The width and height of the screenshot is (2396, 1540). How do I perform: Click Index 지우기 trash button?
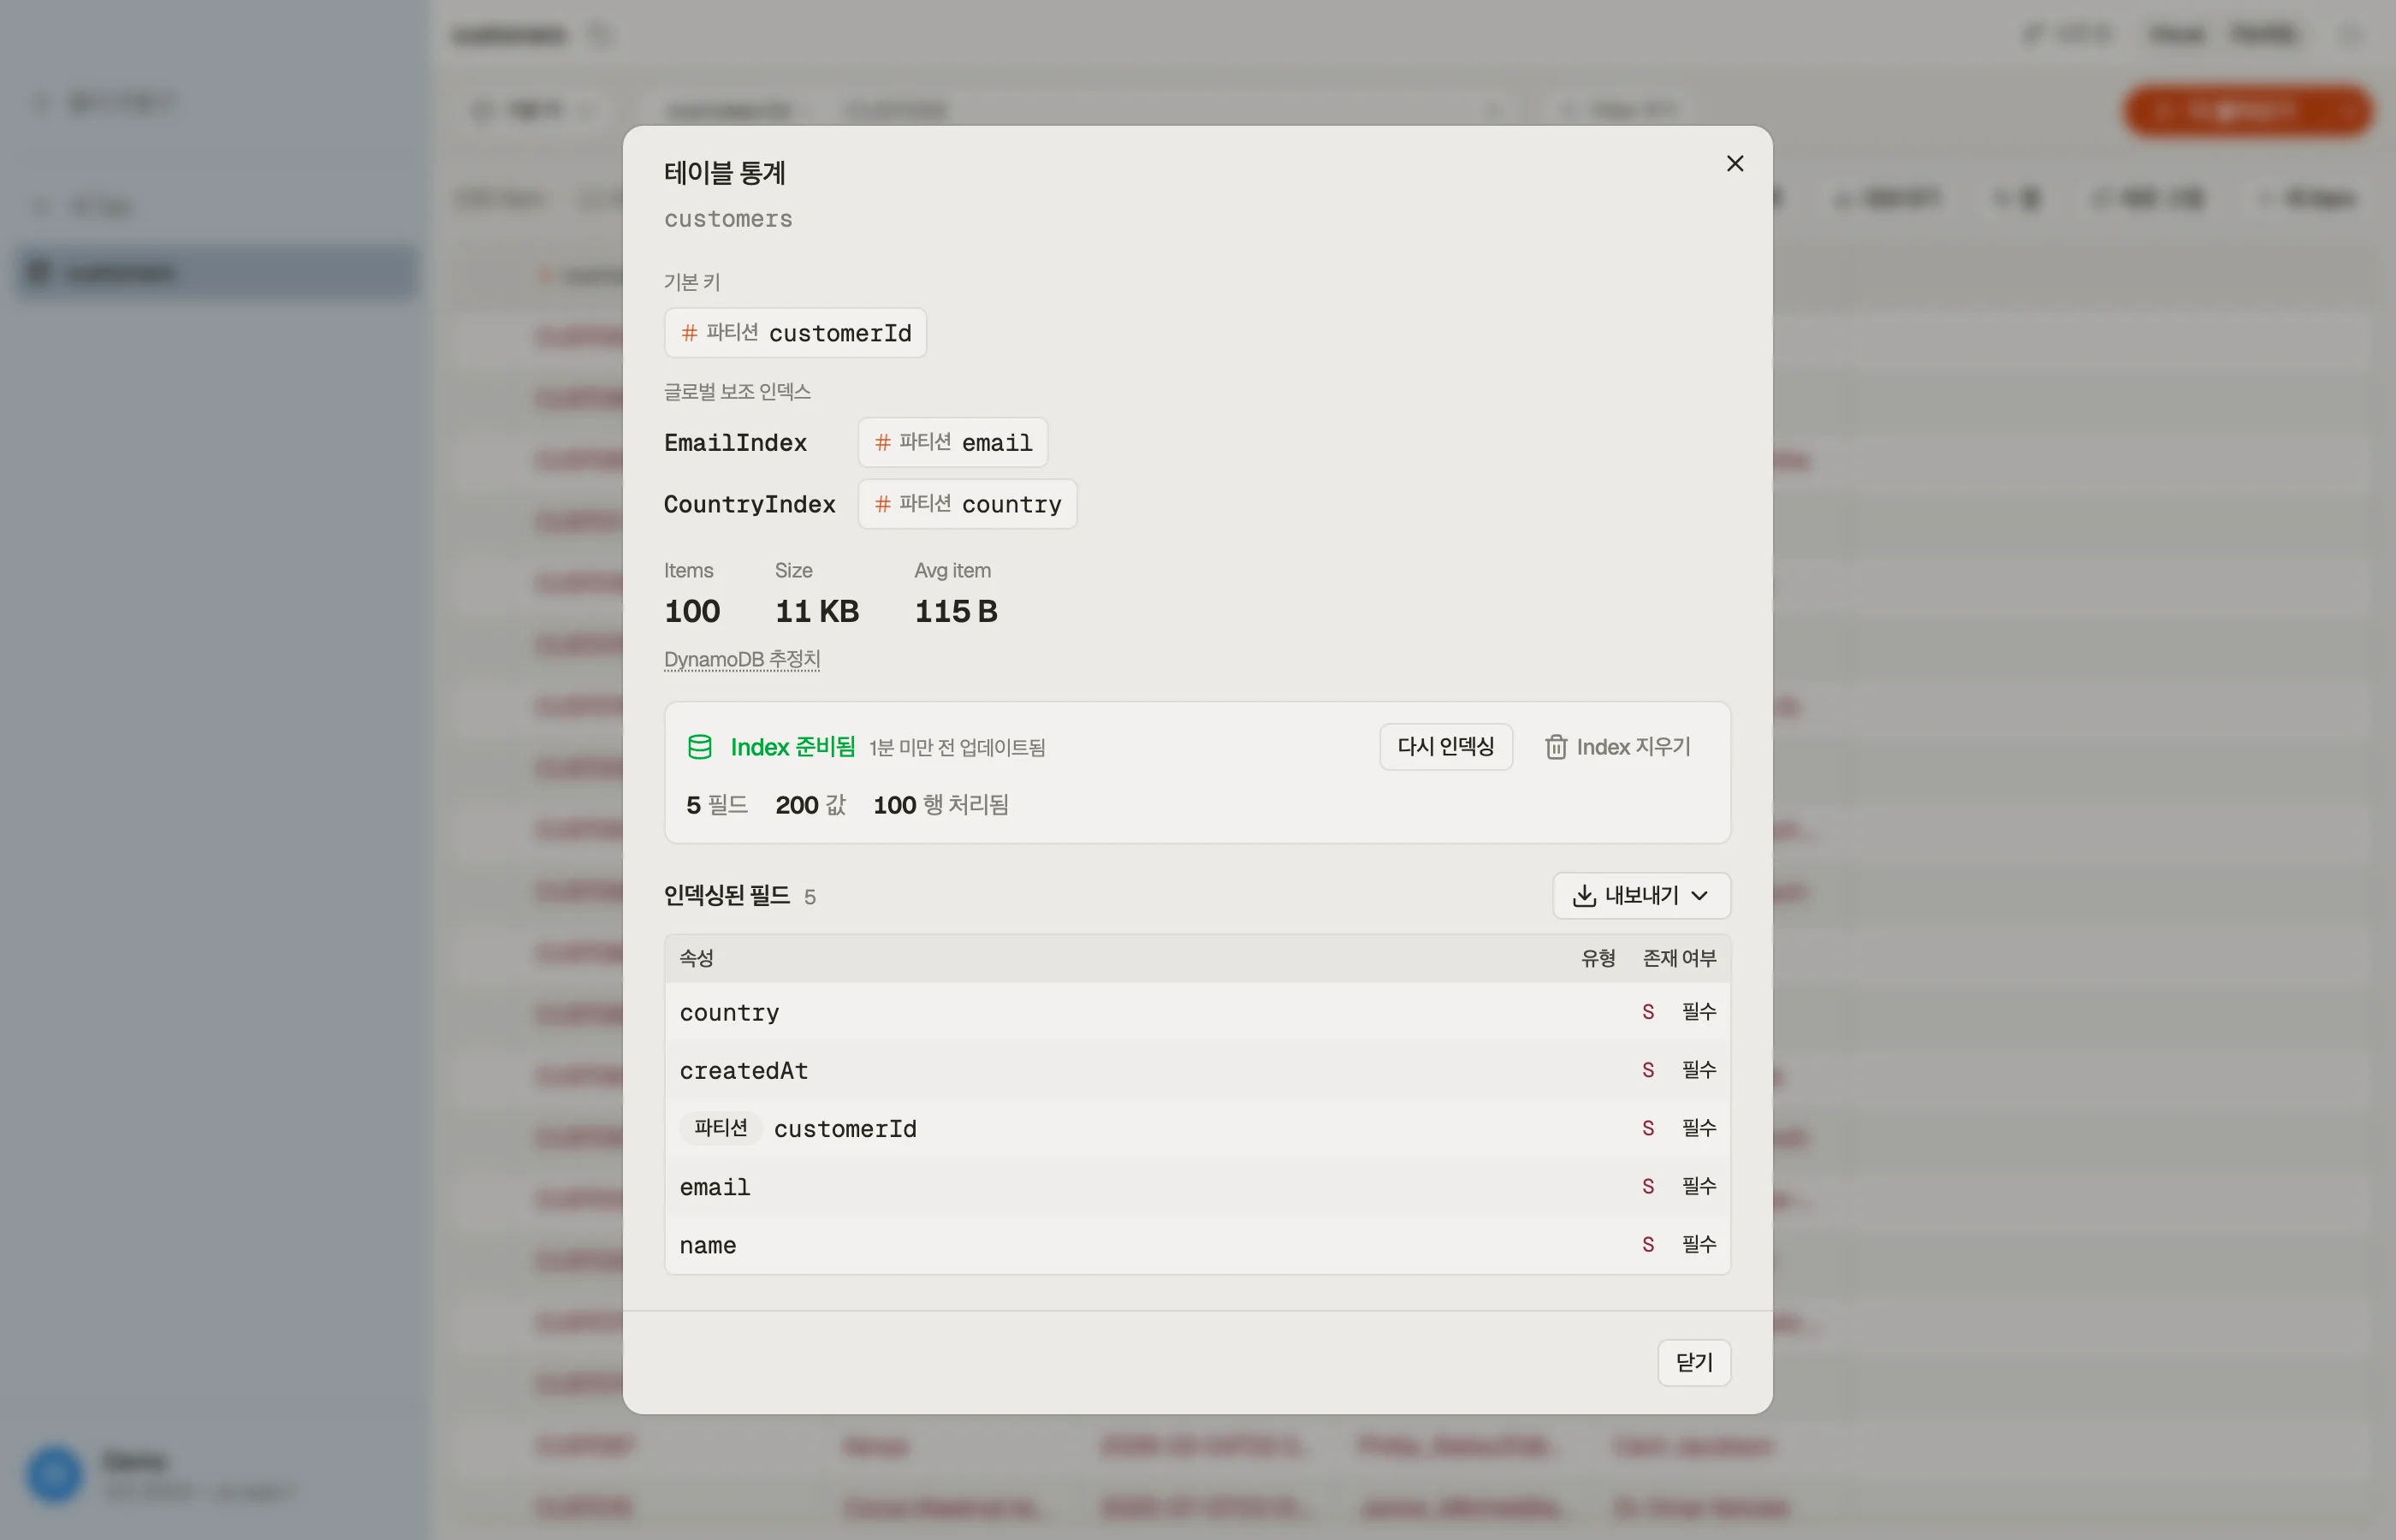coord(1617,746)
